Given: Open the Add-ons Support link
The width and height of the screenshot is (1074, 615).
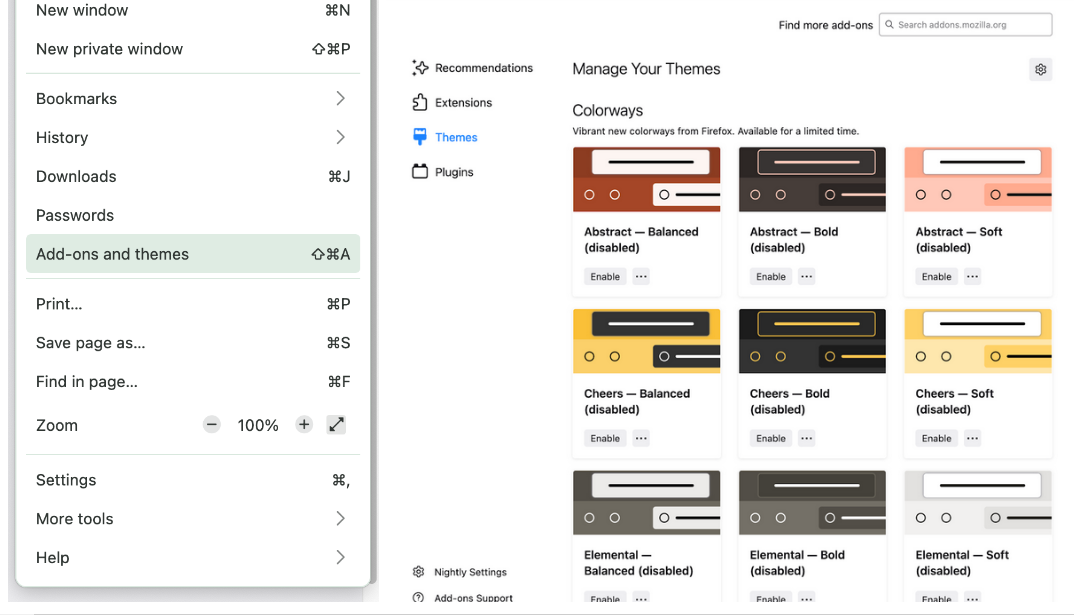Looking at the screenshot, I should [x=463, y=598].
